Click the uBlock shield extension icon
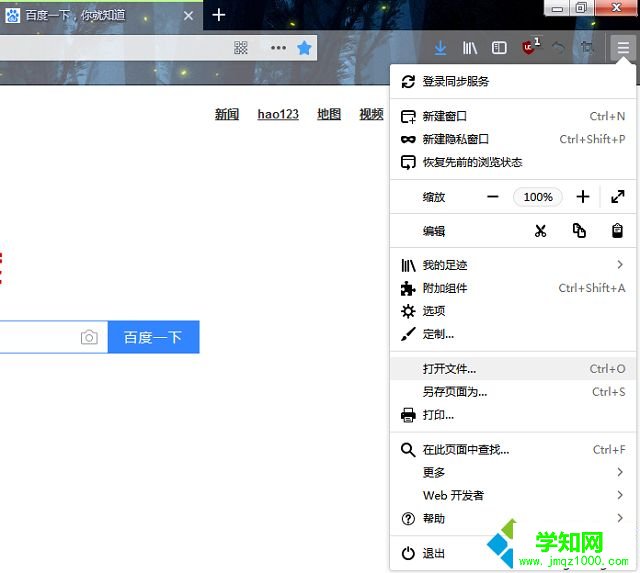 click(x=529, y=47)
